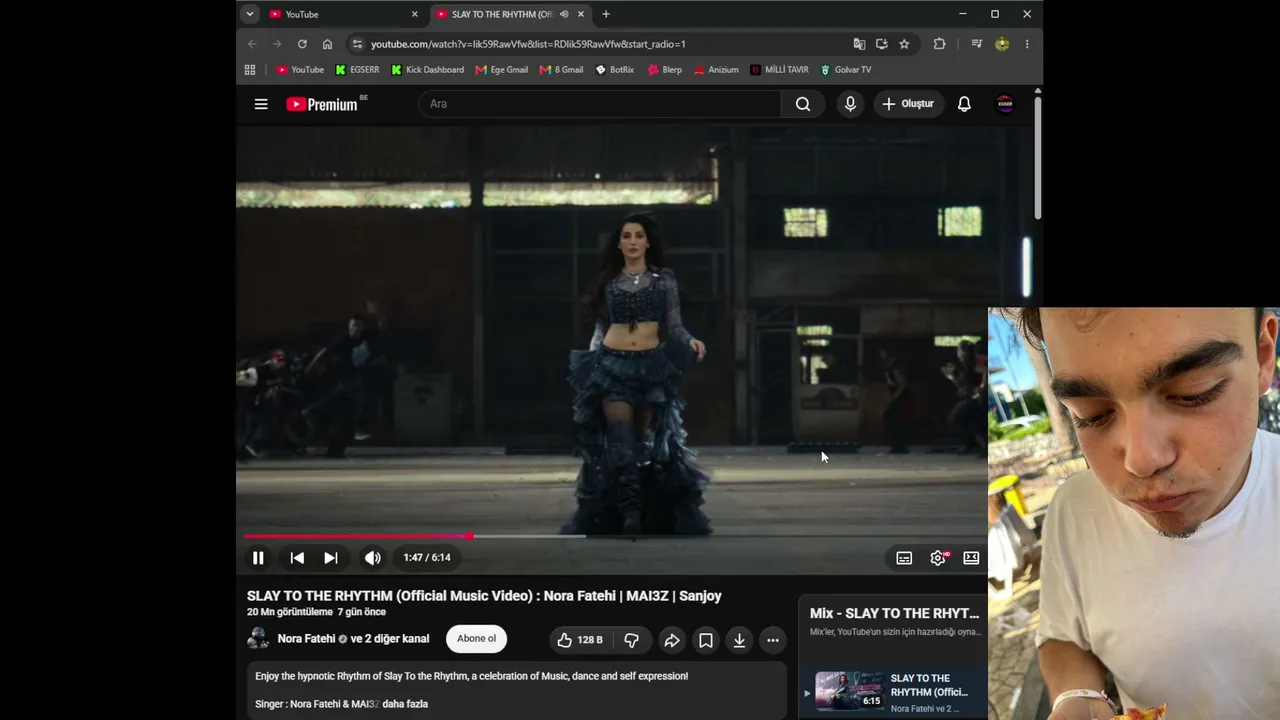Close the first YouTube browser tab

tap(415, 14)
